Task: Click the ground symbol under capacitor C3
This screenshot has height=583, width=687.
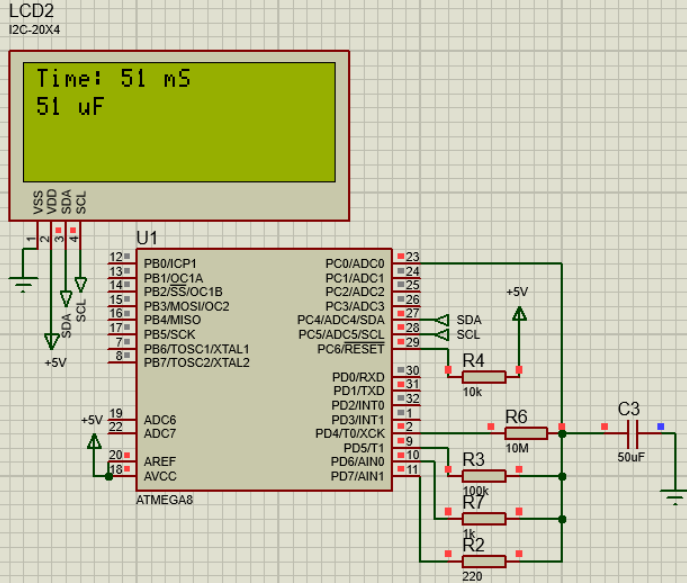Action: pos(675,497)
